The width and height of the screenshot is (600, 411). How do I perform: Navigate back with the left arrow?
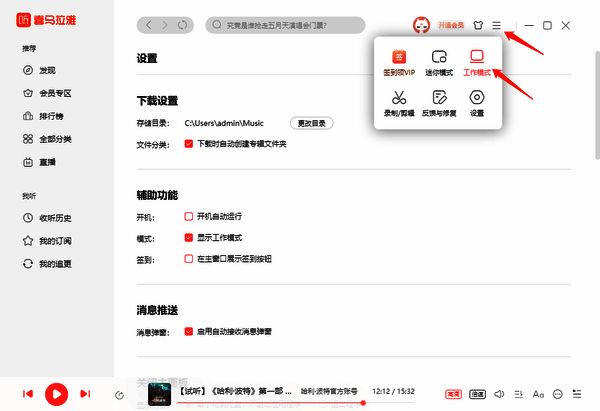[149, 25]
